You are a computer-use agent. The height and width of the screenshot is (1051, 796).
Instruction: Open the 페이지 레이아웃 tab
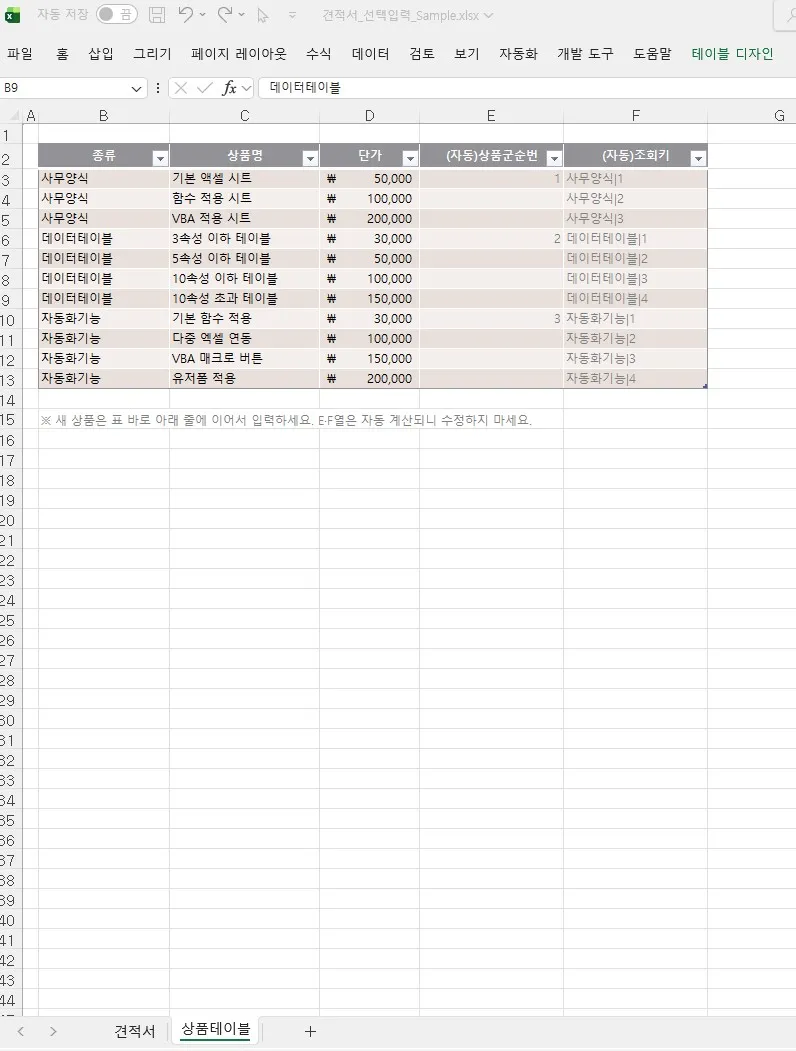[239, 54]
